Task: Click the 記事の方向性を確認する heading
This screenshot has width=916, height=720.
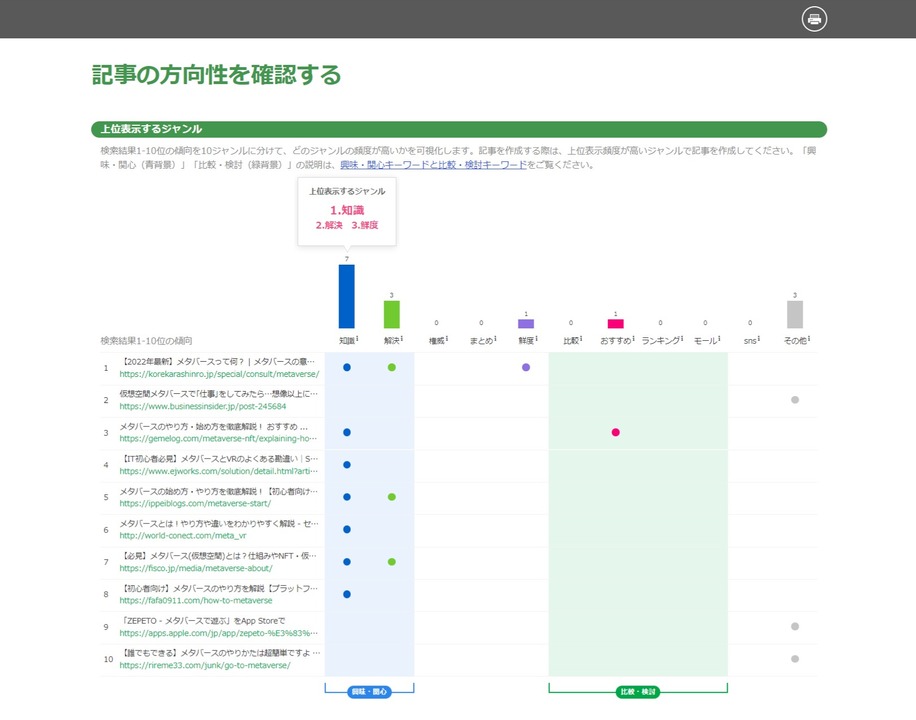Action: [217, 75]
